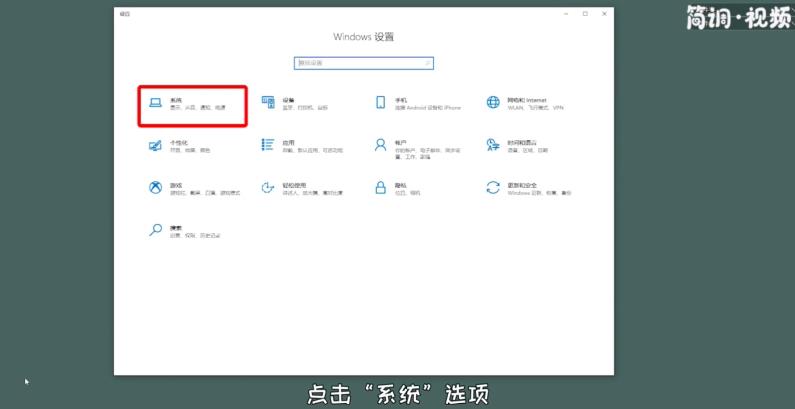Viewport: 795px width, 409px height.
Task: Open the 轻松使用 (Ease of Access) icon
Action: coord(268,188)
